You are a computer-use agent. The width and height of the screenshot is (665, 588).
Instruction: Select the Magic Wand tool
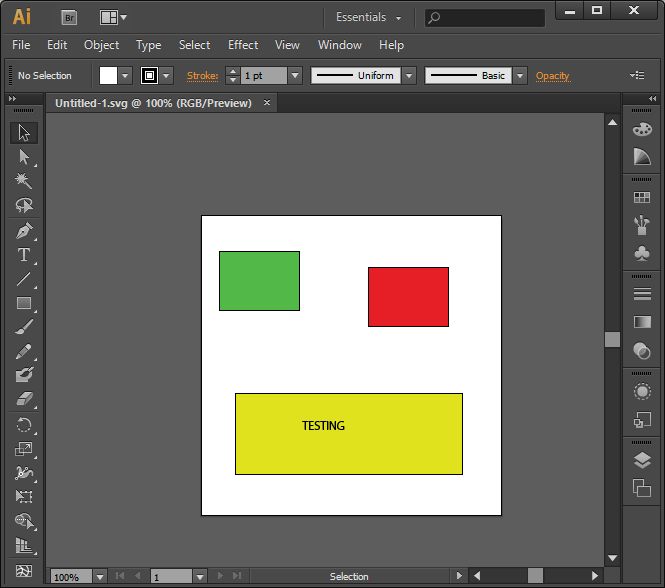pos(24,181)
